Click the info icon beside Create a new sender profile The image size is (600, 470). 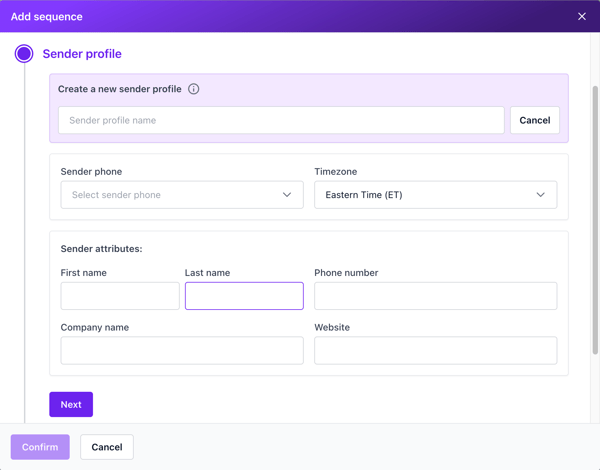pos(194,89)
